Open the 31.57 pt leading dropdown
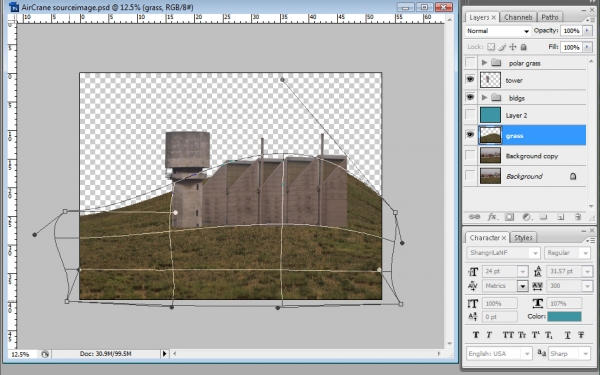The image size is (600, 375). coord(587,271)
